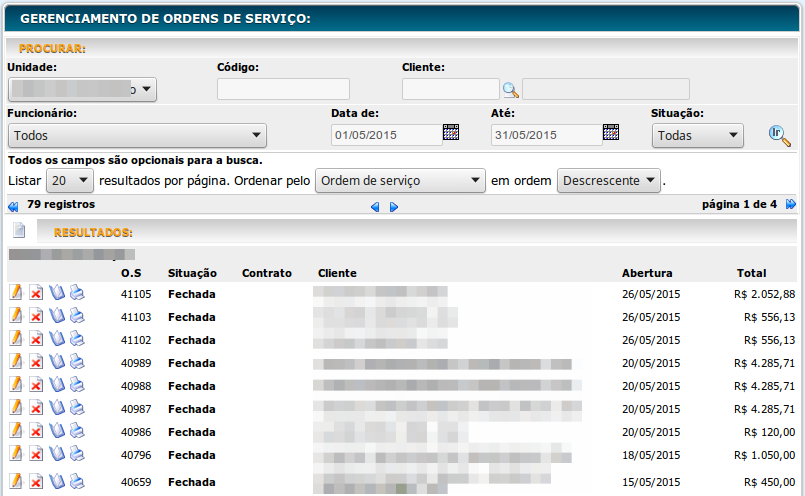Change results per page dropdown from 20
The image size is (805, 496).
(x=70, y=181)
